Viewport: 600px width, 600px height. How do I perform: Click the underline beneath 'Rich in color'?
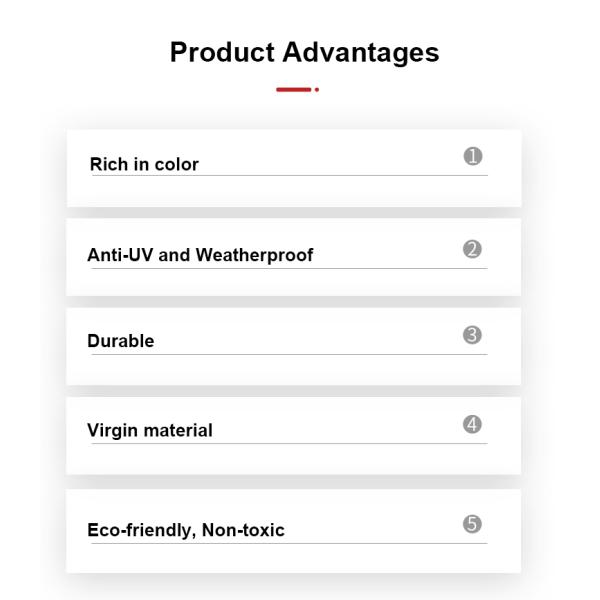click(288, 176)
